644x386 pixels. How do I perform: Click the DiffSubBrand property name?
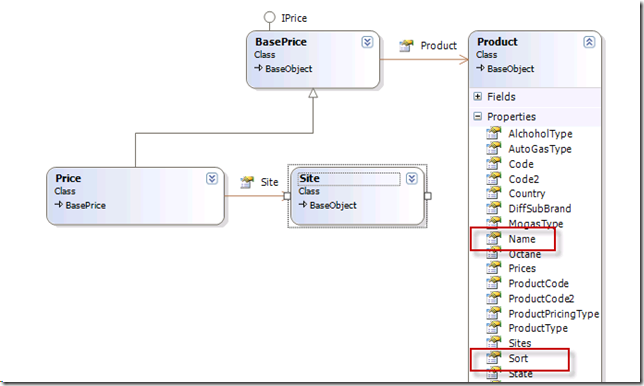[540, 209]
